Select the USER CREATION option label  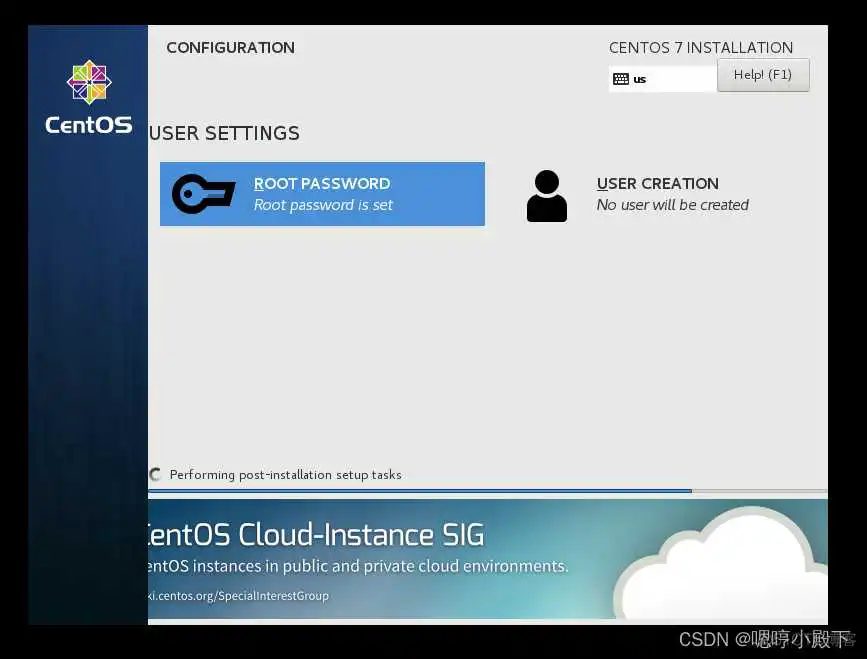657,184
